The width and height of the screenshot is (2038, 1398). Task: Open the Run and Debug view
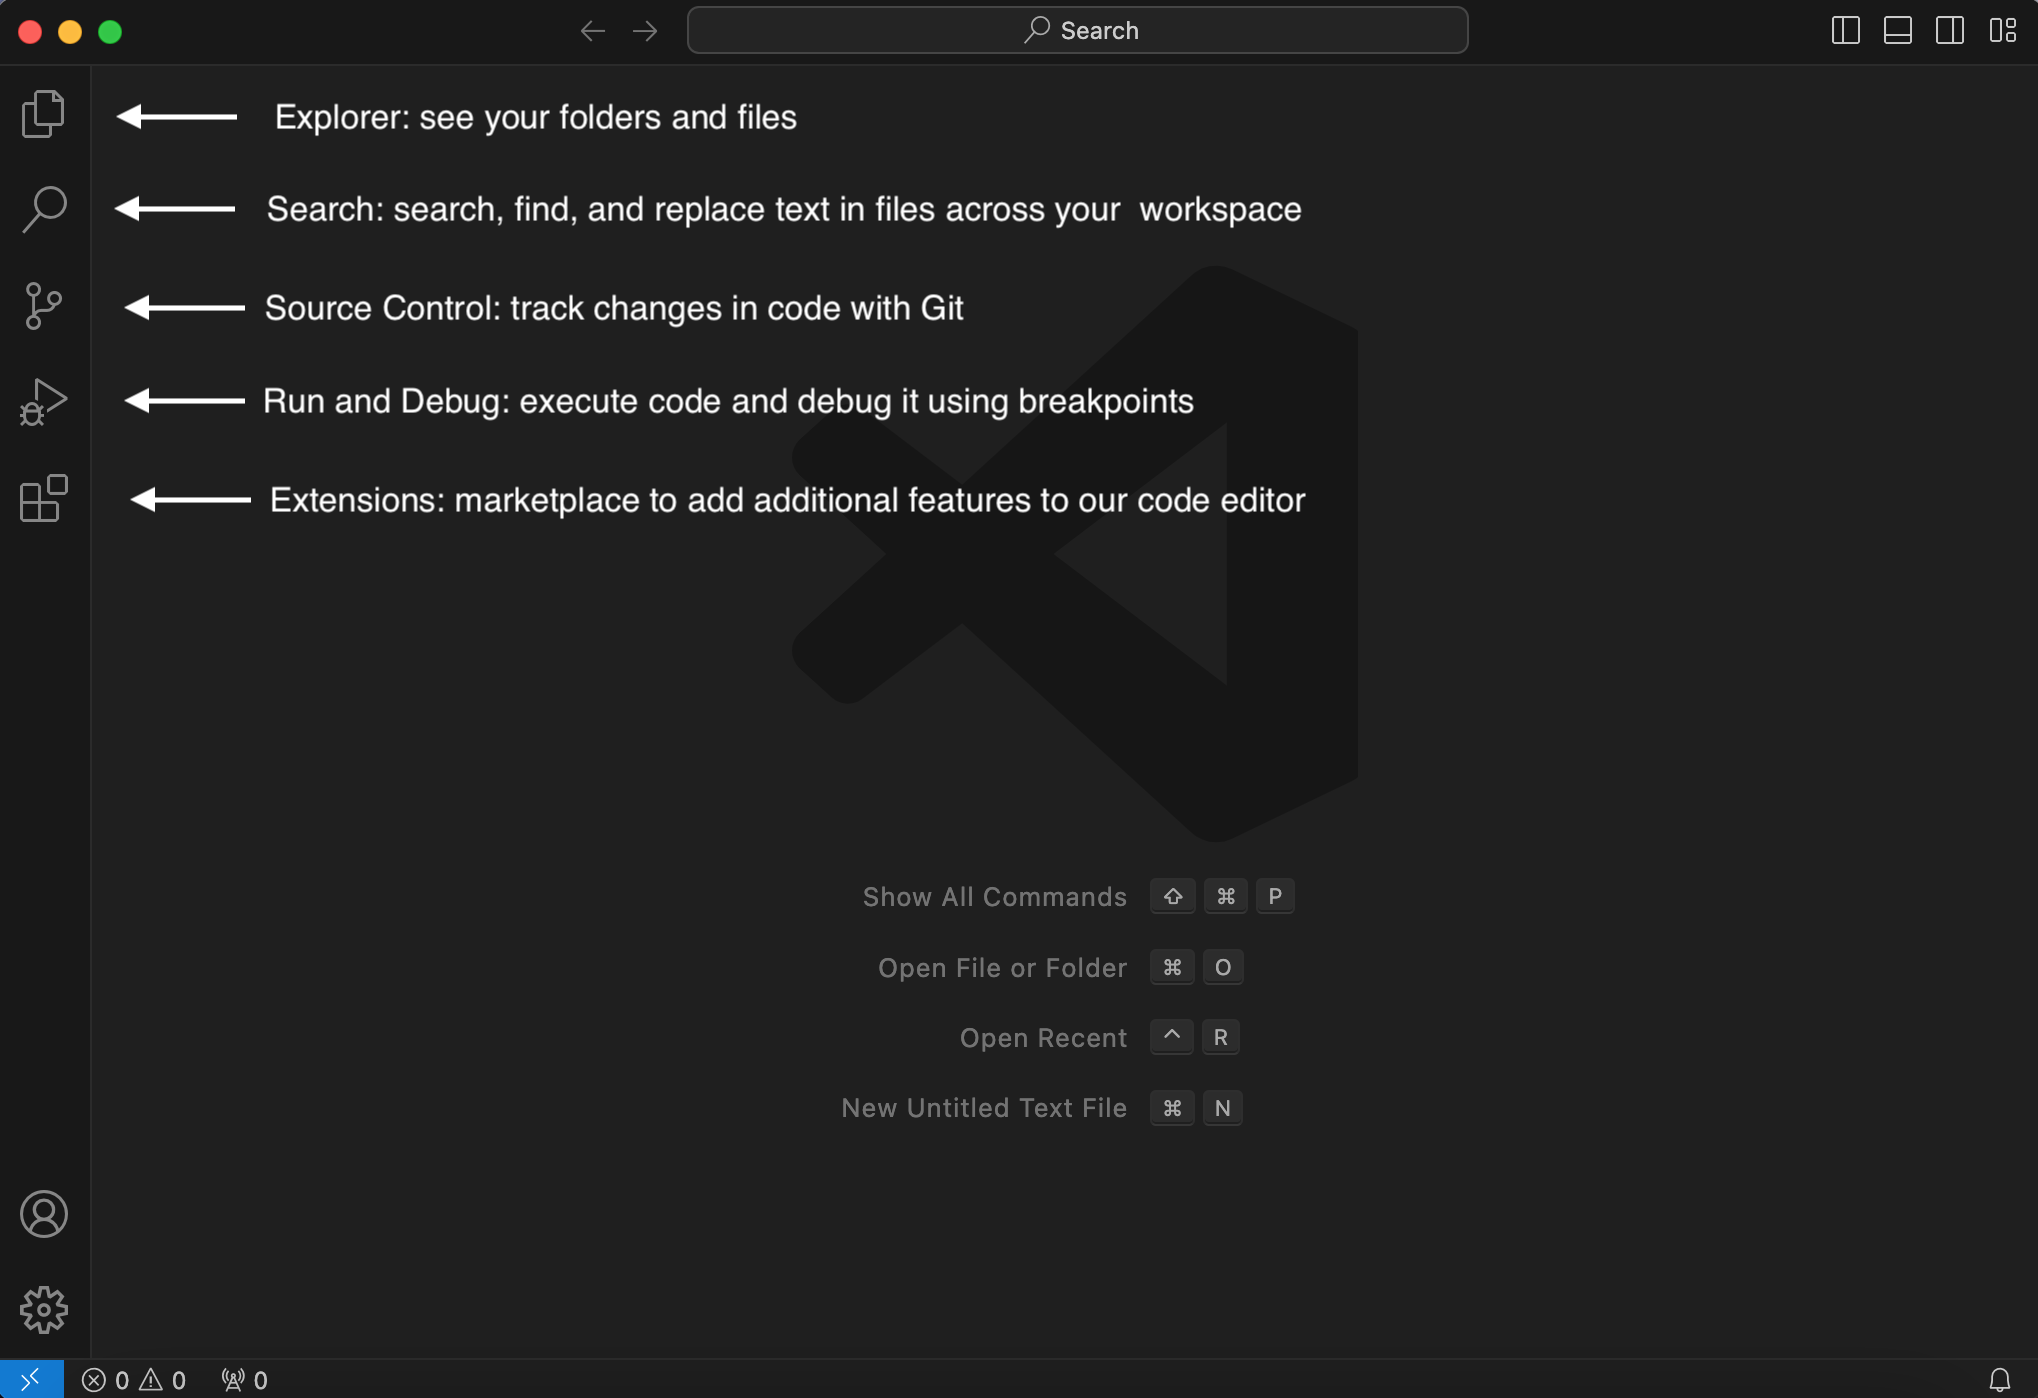[x=43, y=402]
